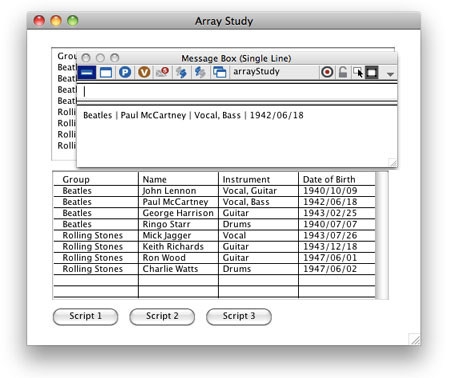Toggle the padlock lock-stack icon
The image size is (454, 378).
[343, 72]
